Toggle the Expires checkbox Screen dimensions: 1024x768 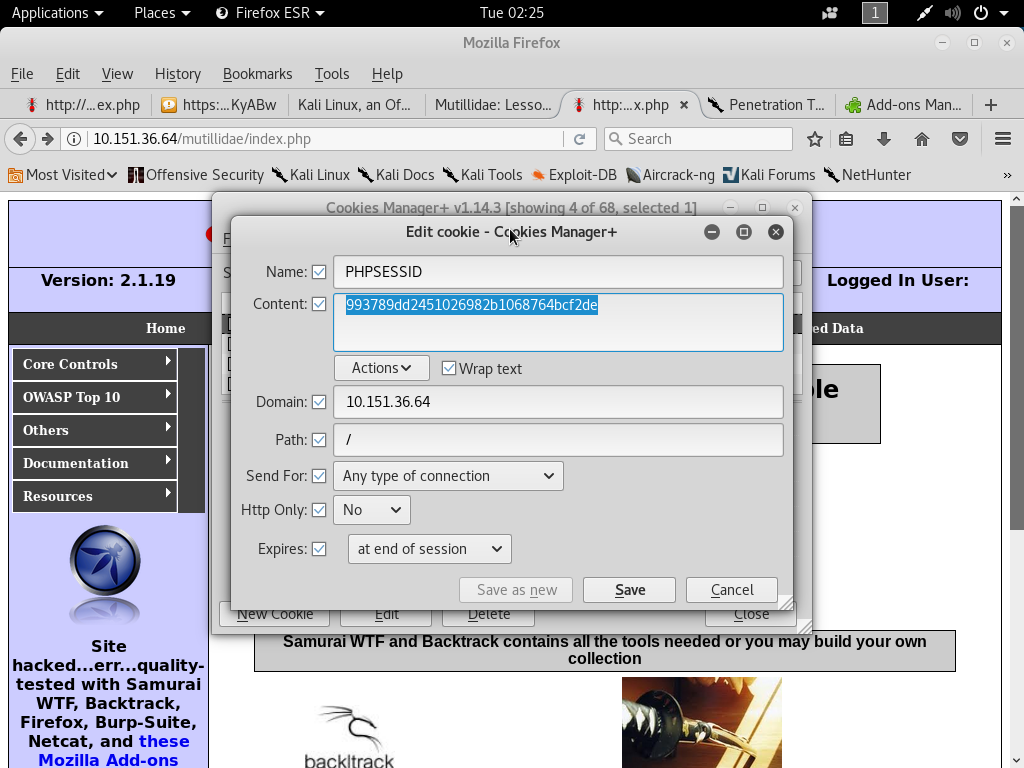(319, 549)
